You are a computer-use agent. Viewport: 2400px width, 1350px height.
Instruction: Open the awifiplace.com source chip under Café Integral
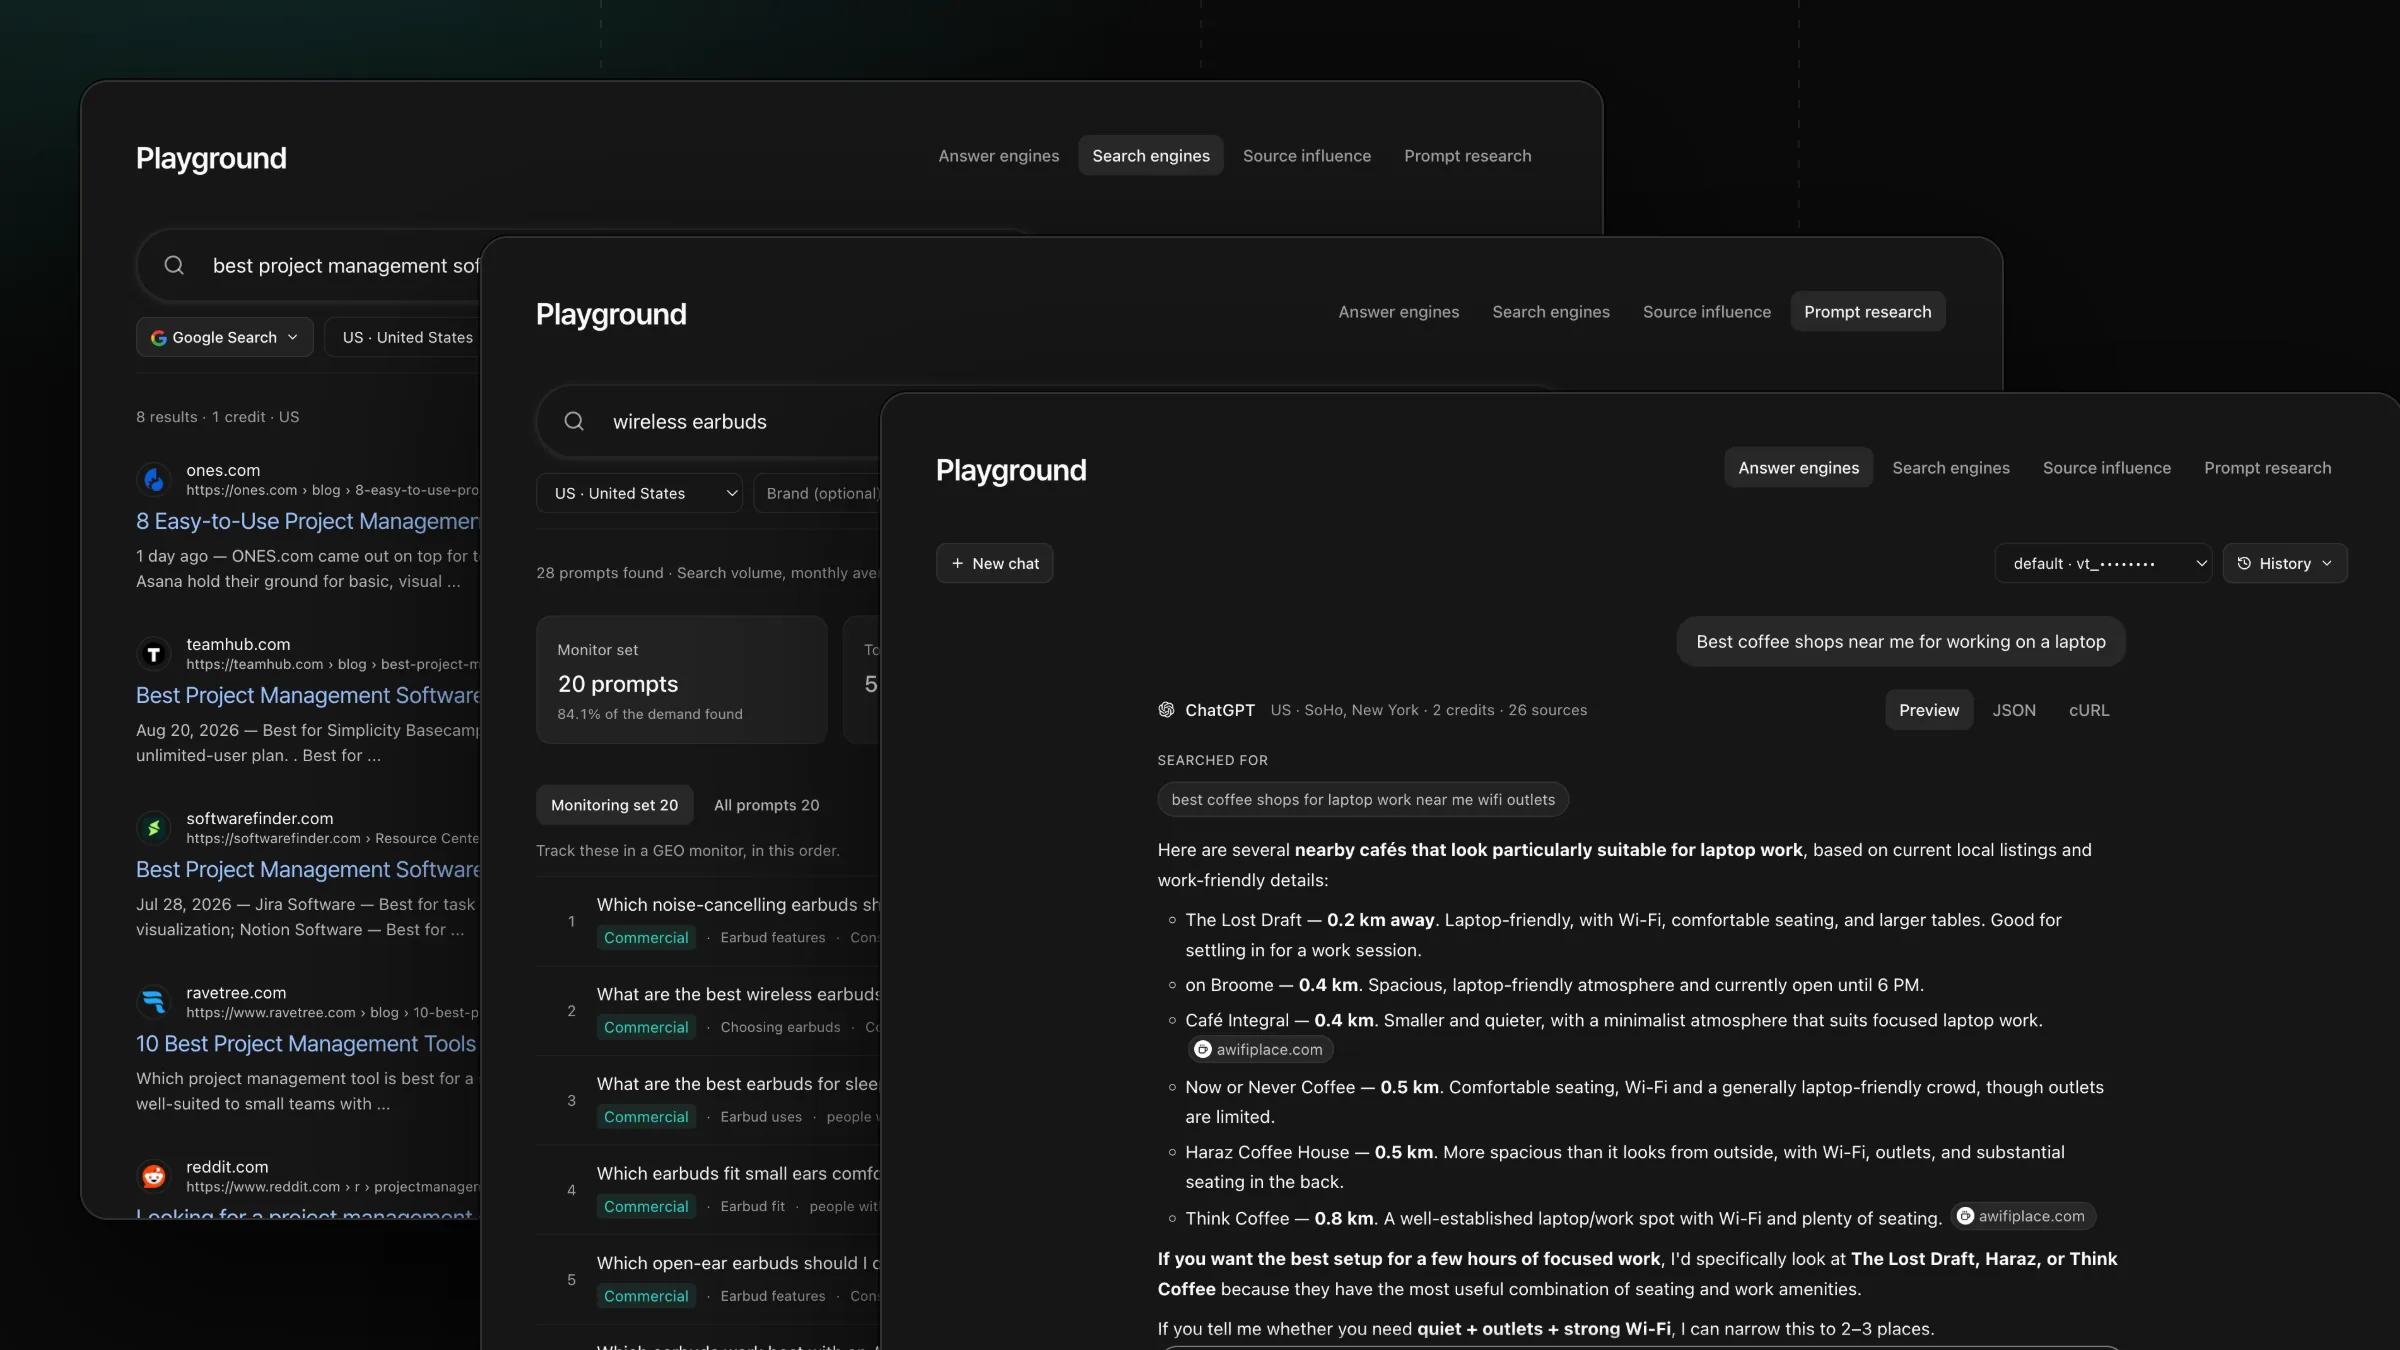point(1260,1049)
